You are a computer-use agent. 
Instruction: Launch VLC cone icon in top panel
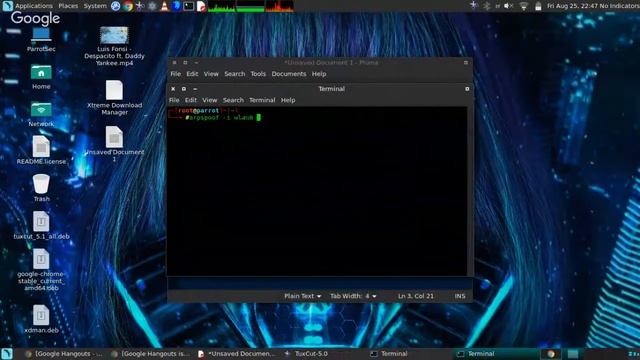tap(164, 6)
